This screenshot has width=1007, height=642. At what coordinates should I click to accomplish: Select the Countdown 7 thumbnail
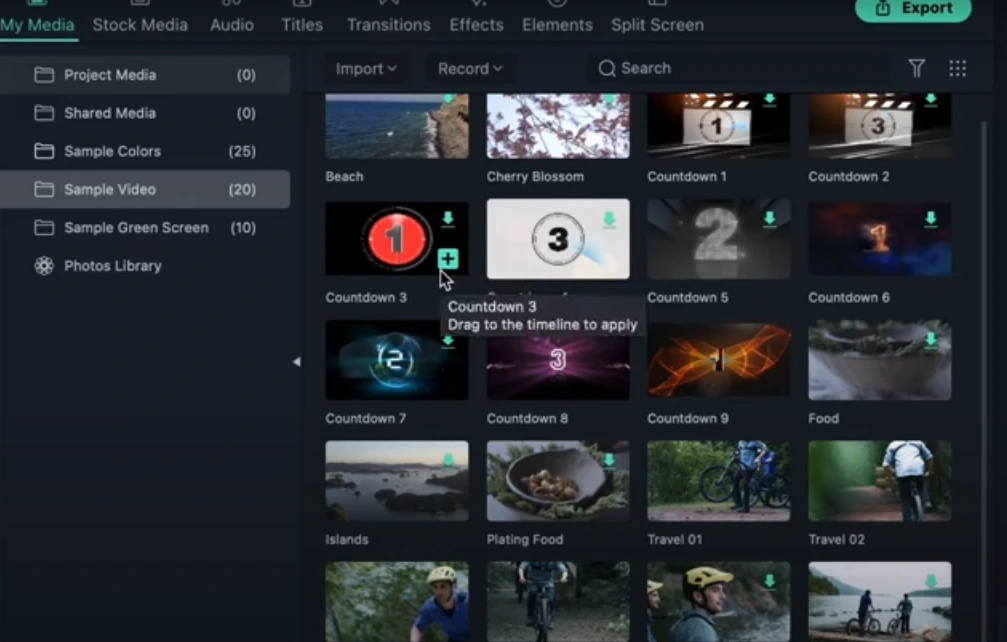(x=397, y=360)
